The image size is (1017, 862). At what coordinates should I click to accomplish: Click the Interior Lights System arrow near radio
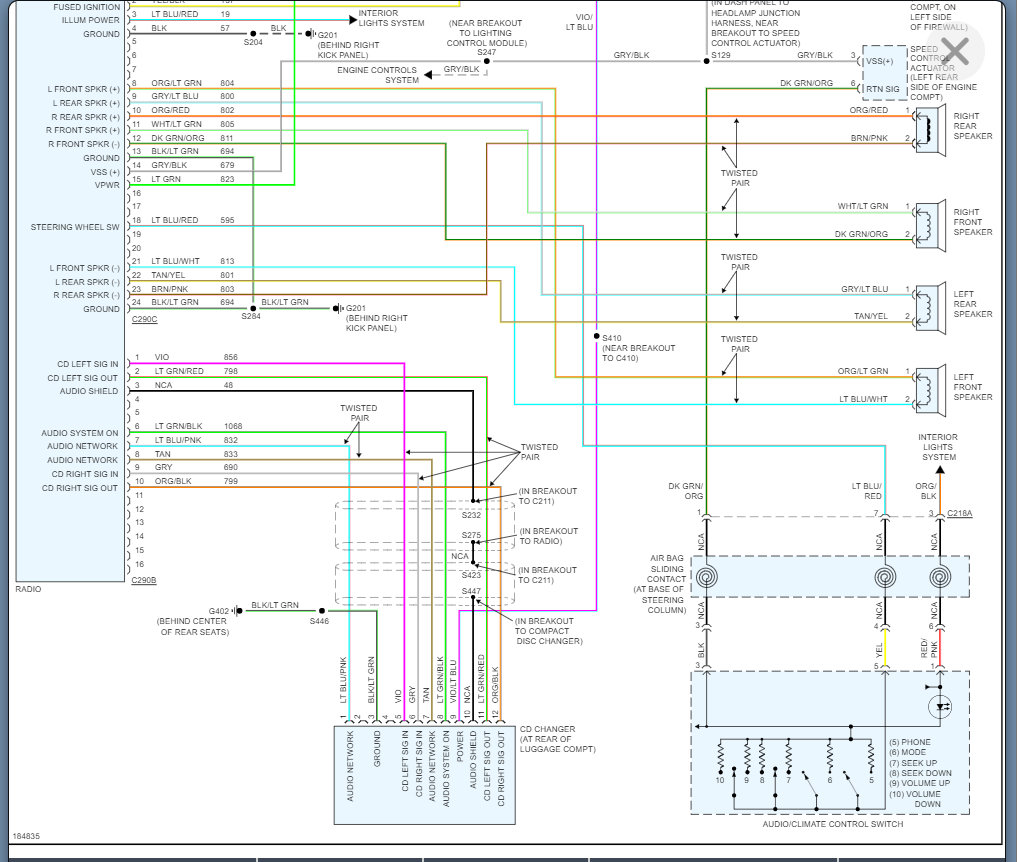353,20
